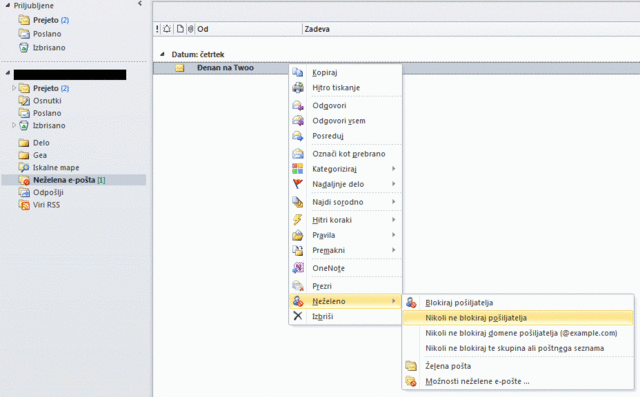Open Izbrisano under Priljubljene favorites
This screenshot has height=397, width=640.
coord(49,47)
